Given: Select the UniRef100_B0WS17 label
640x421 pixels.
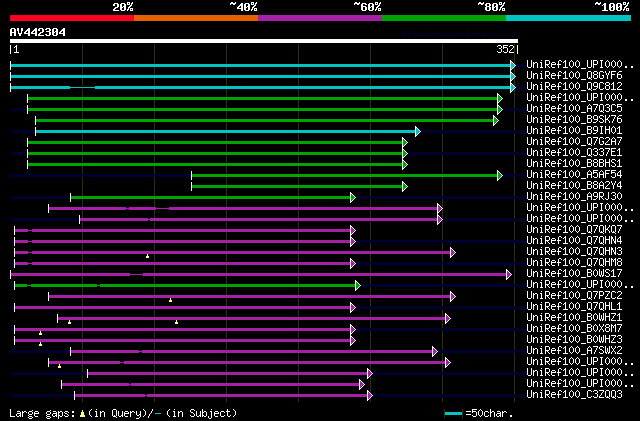Looking at the screenshot, I should (574, 274).
